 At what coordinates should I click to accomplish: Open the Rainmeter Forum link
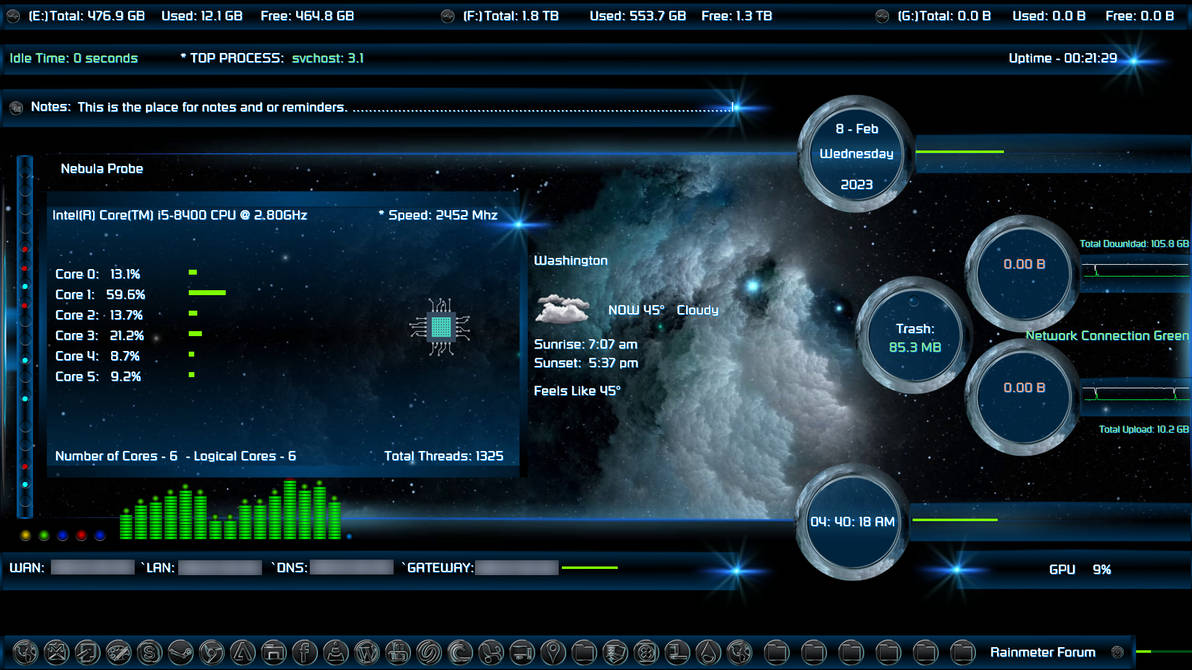1045,652
